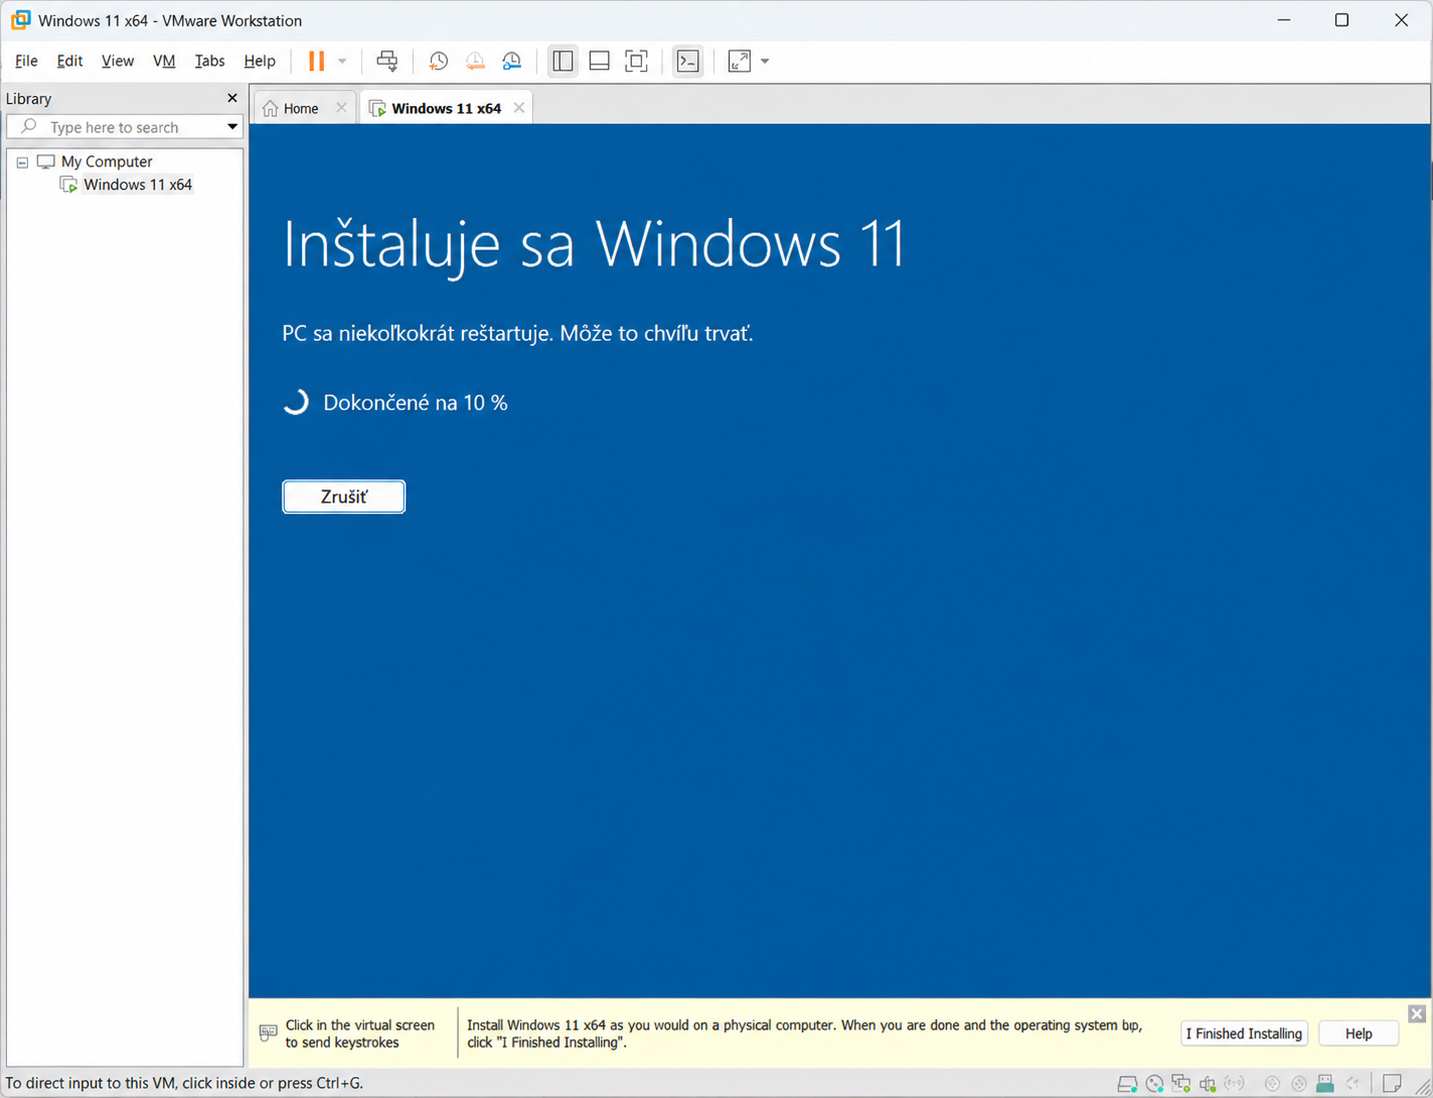Toggle the thumbnail bar view

pyautogui.click(x=599, y=61)
